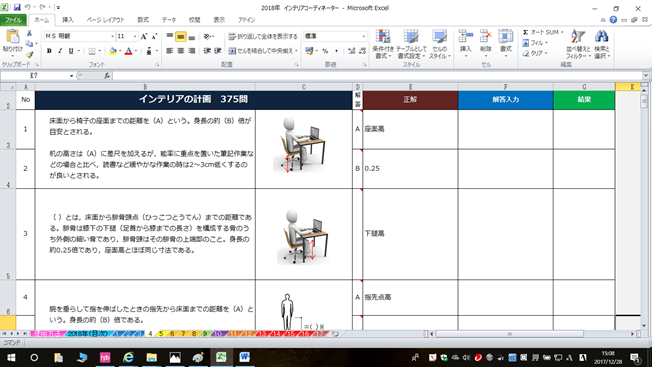Open the Conditional Formatting icon

coord(383,37)
